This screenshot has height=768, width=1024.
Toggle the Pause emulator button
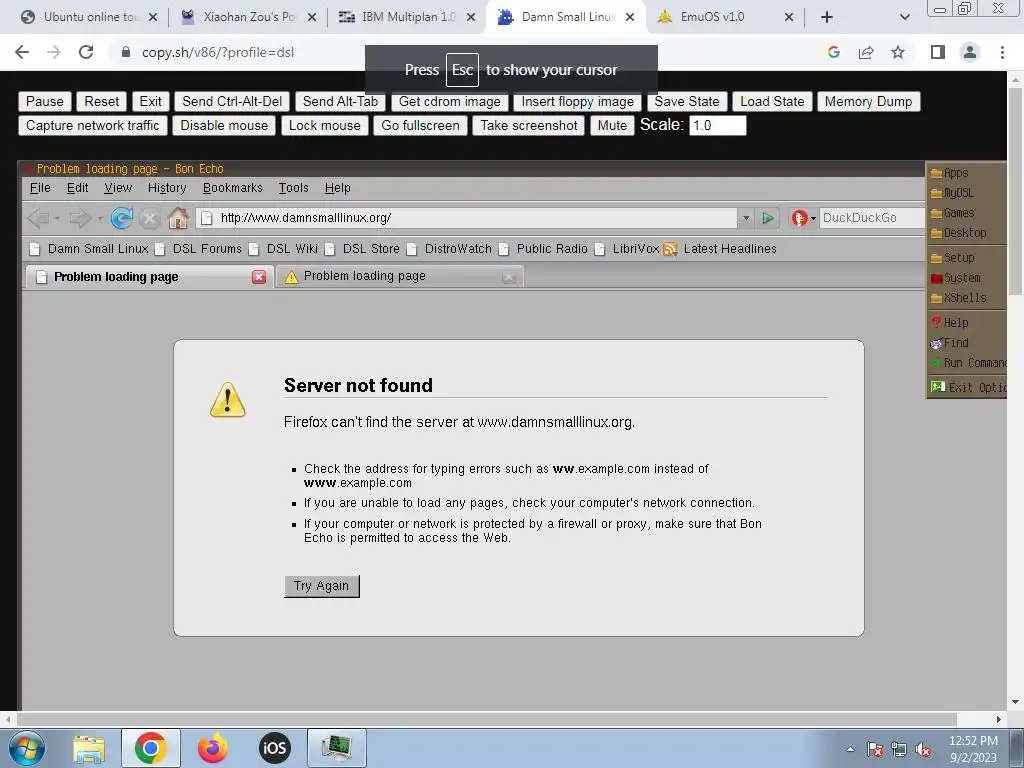[x=44, y=101]
